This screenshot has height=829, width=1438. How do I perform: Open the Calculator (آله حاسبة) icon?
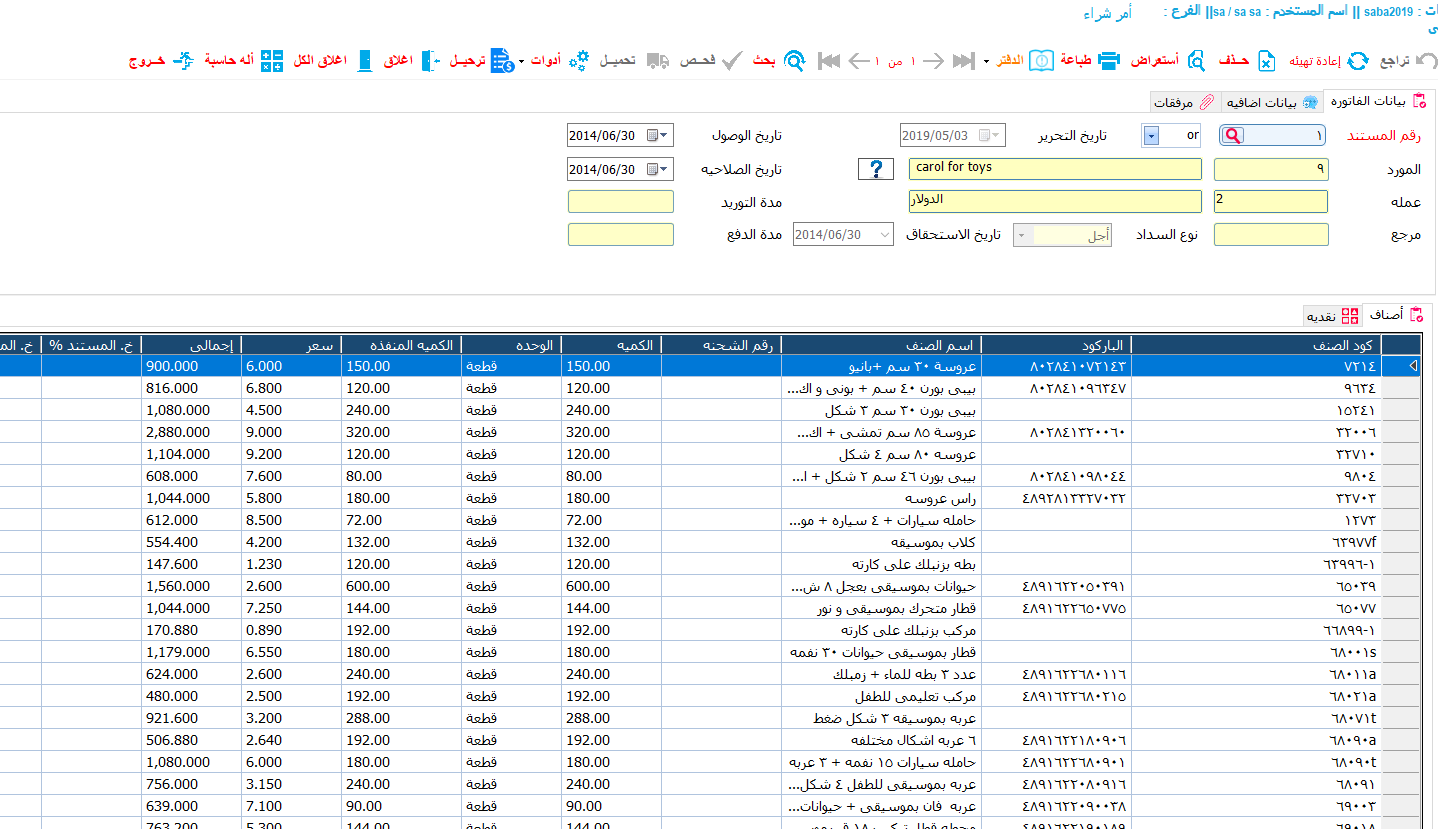tap(272, 61)
